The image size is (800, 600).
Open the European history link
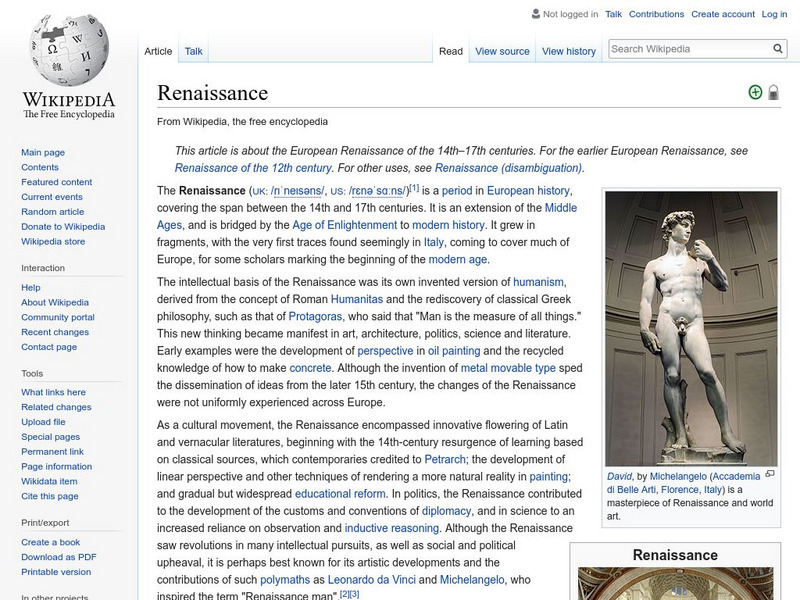pyautogui.click(x=528, y=191)
